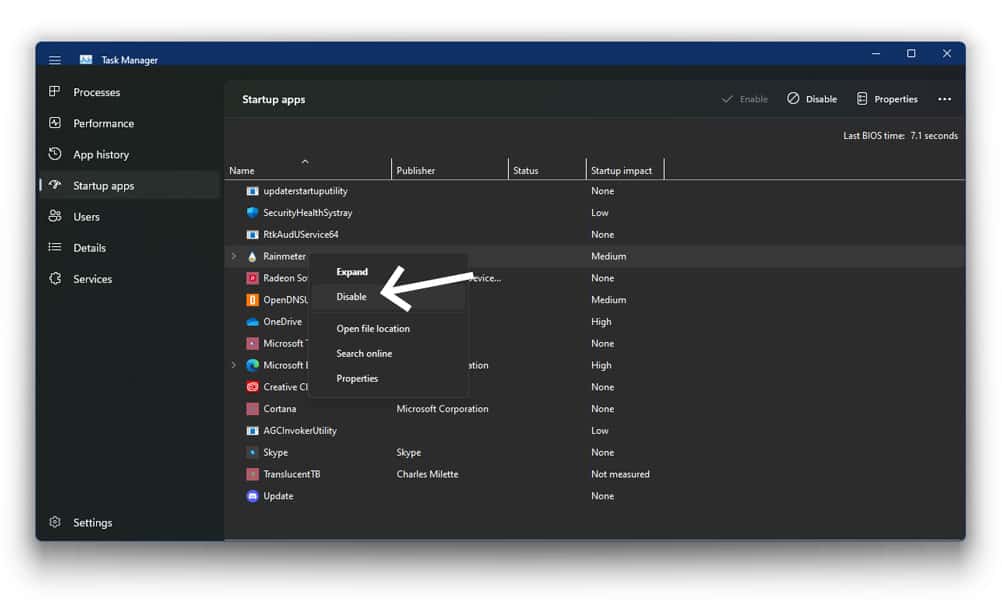The height and width of the screenshot is (600, 1002).
Task: Click the updaterstartuputility app icon
Action: tap(252, 191)
